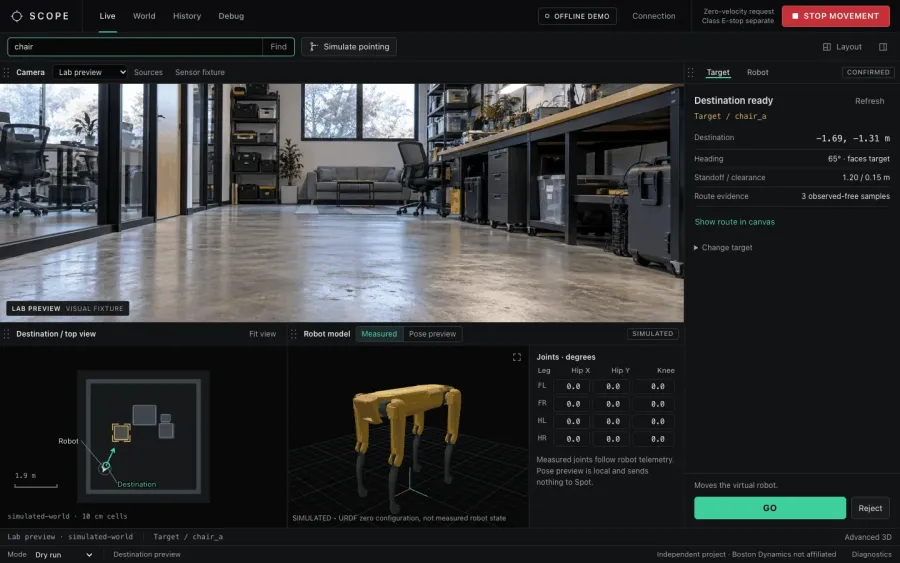Click the heading value 65° faces target
This screenshot has width=900, height=563.
click(x=858, y=159)
